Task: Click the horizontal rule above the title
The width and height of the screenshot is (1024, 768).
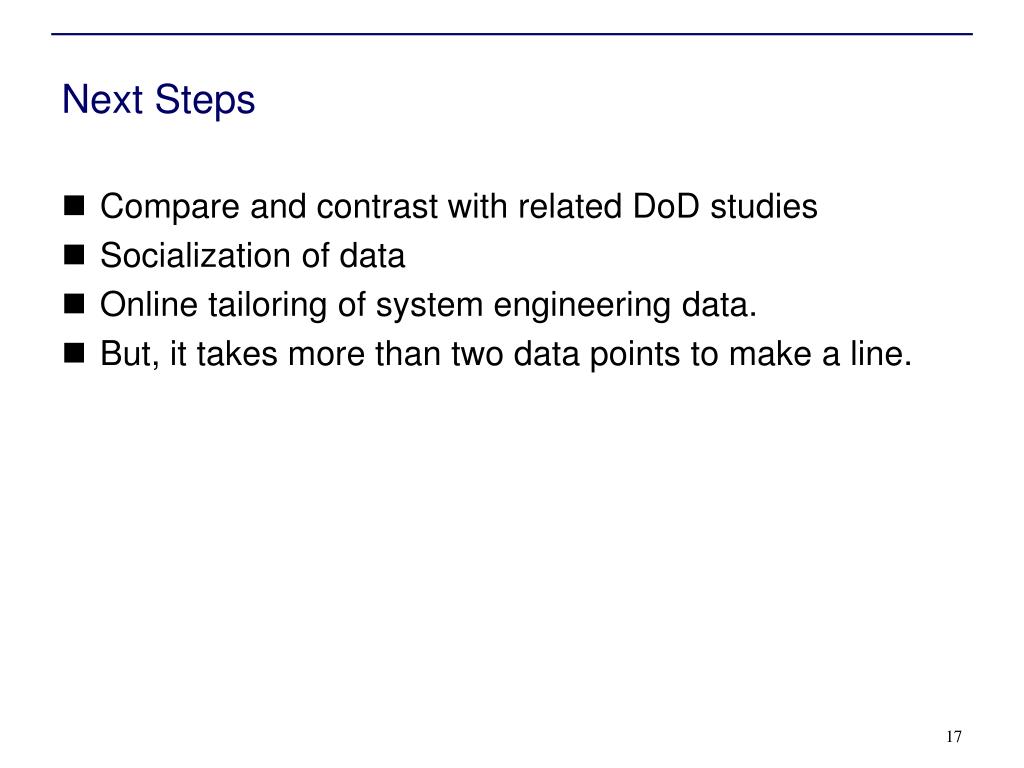Action: (512, 34)
